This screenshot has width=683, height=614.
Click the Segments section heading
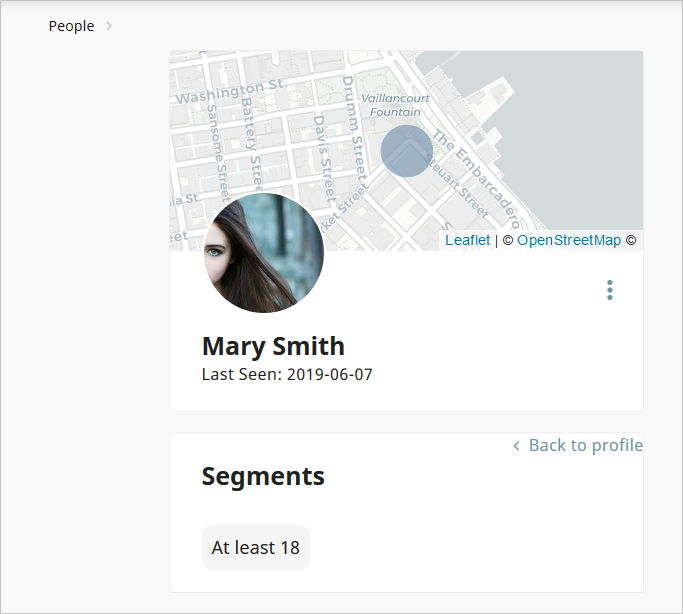pos(263,476)
